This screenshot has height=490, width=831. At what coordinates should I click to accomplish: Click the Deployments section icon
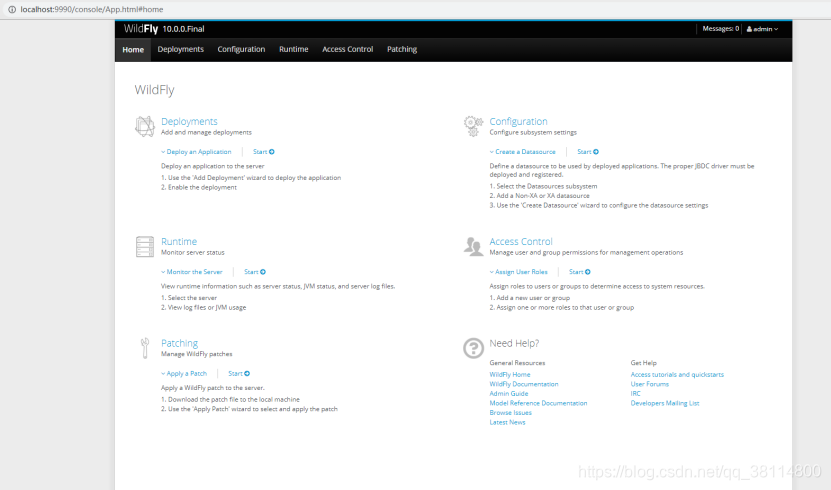[x=145, y=127]
